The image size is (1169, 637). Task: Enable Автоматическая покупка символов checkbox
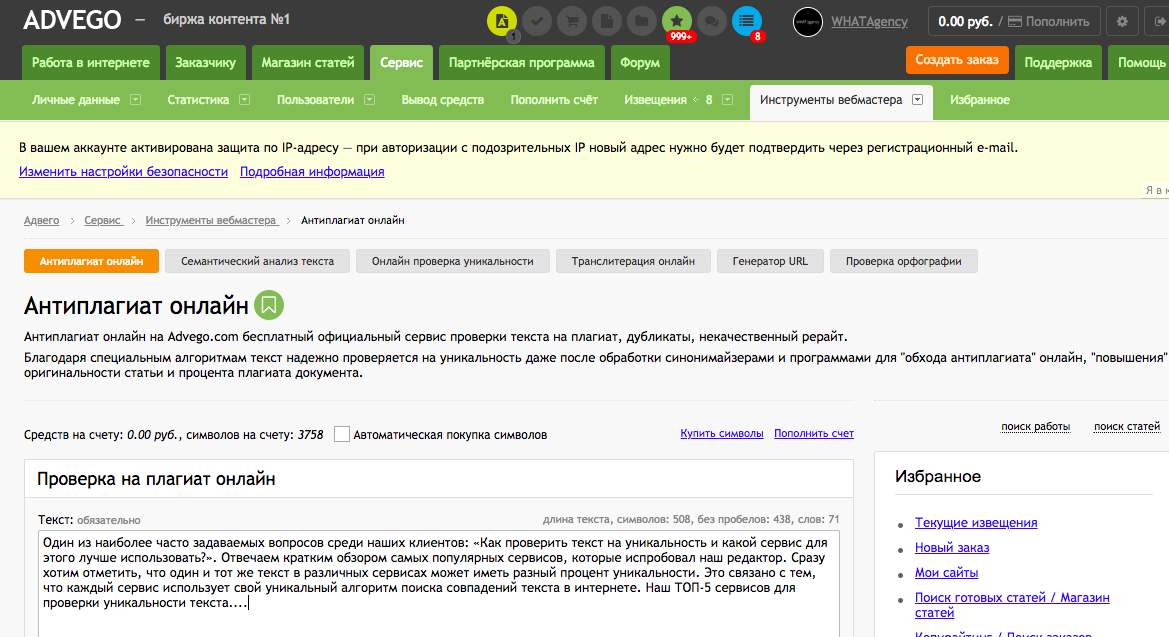coord(342,434)
